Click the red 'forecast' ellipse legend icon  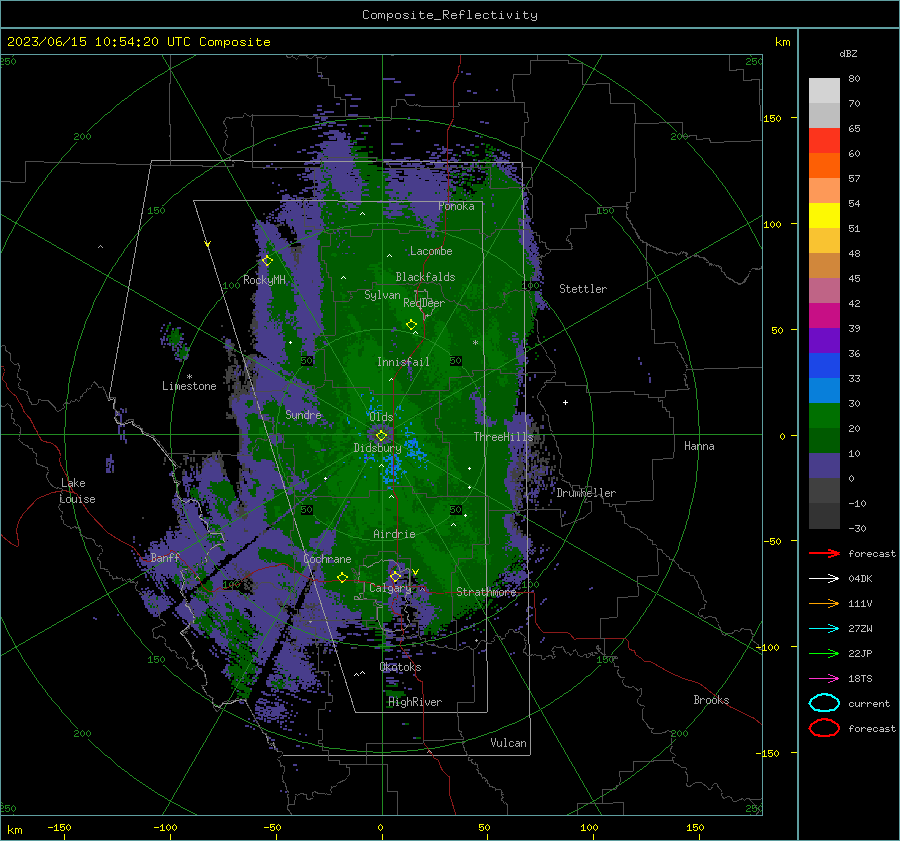[824, 728]
